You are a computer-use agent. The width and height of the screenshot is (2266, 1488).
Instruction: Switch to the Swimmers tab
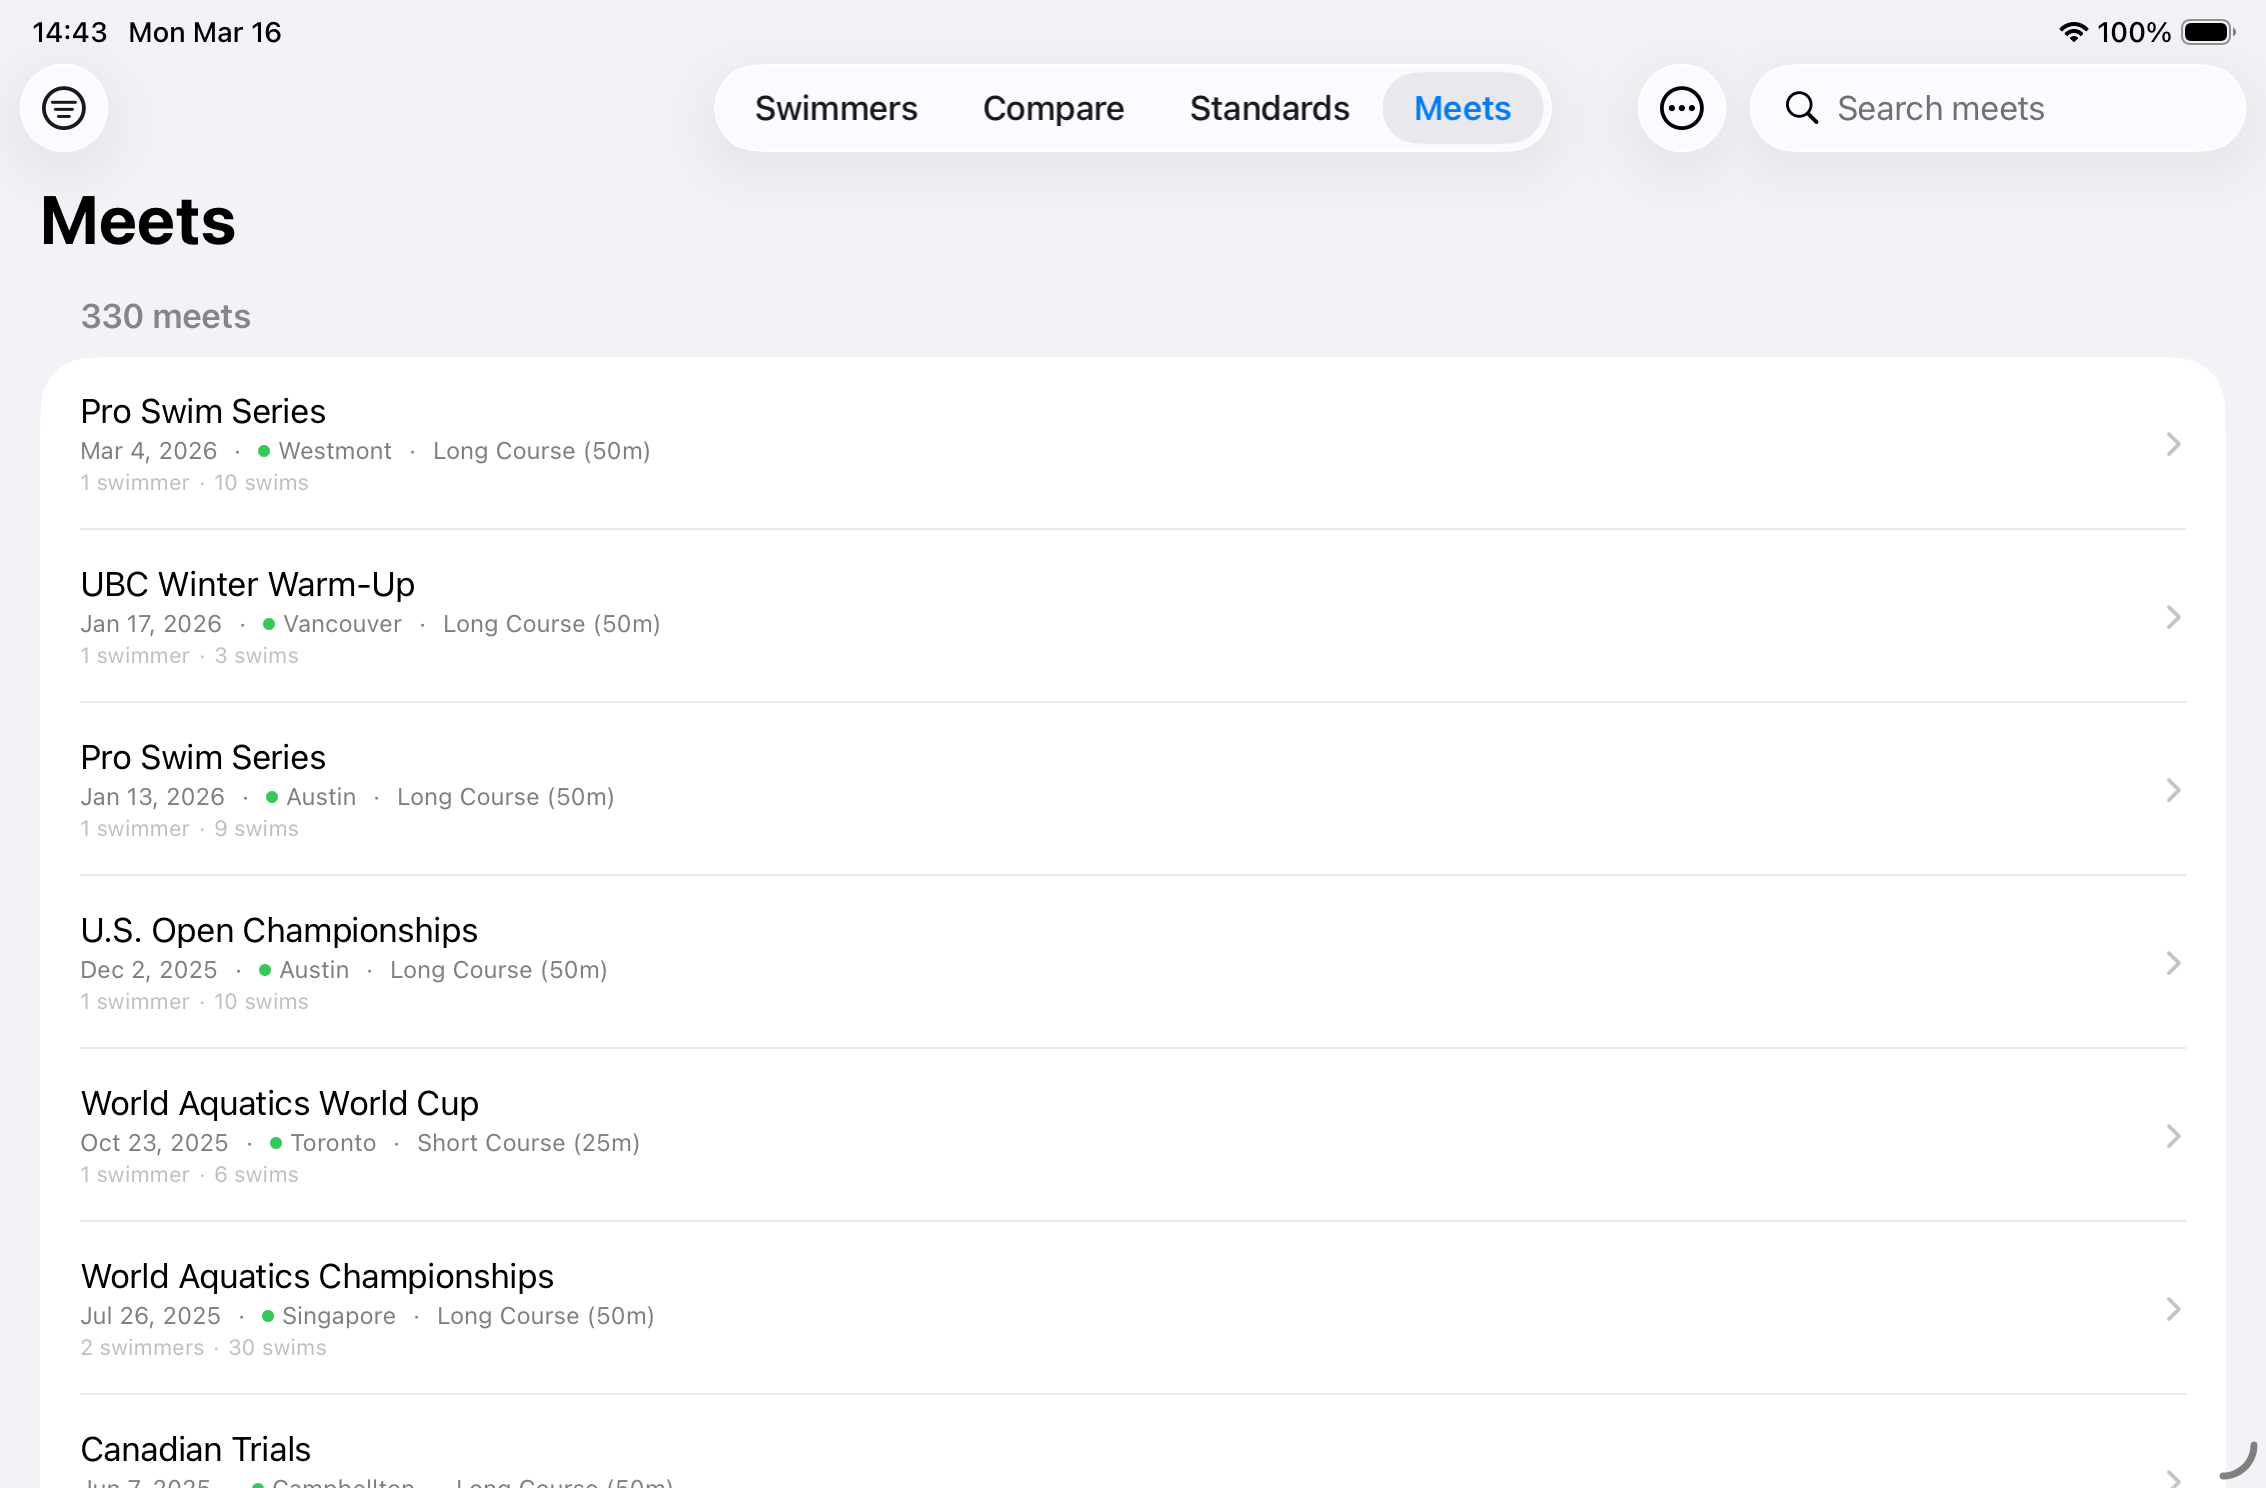pyautogui.click(x=836, y=108)
